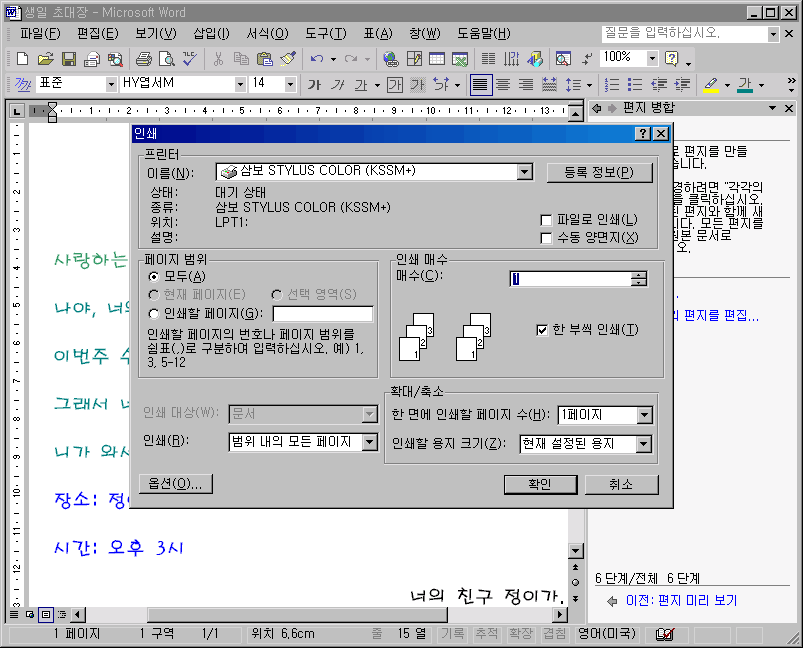Open the 보기(V) menu
Image resolution: width=803 pixels, height=648 pixels.
(x=156, y=34)
